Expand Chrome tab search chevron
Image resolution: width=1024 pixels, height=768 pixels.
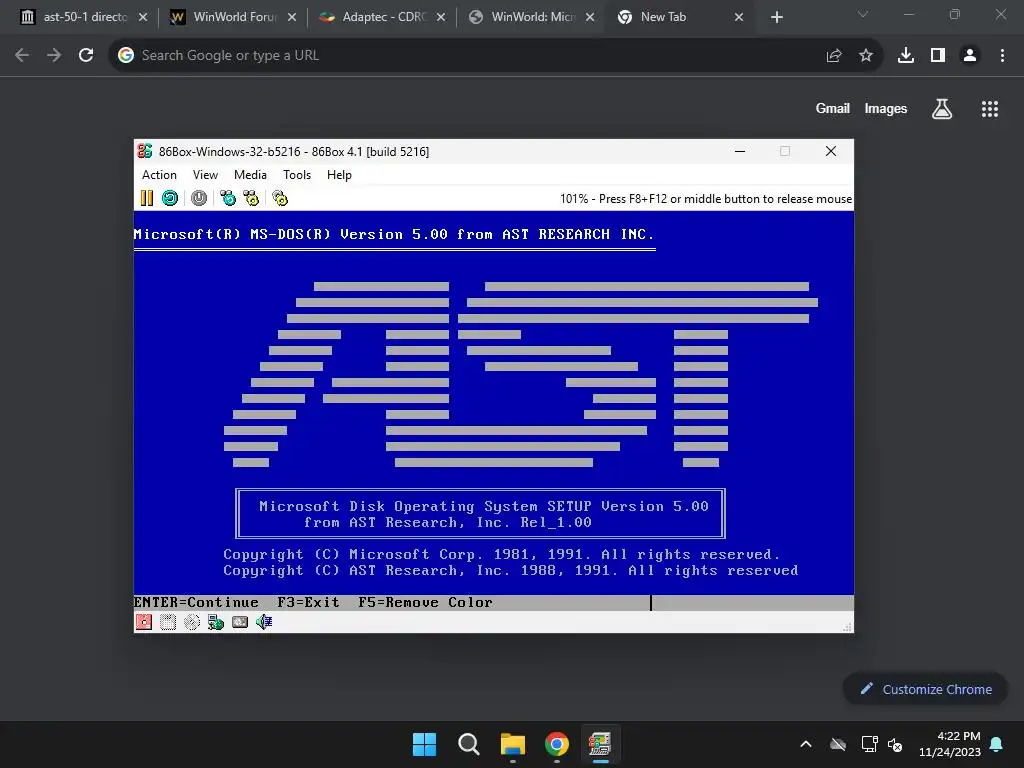pos(863,14)
